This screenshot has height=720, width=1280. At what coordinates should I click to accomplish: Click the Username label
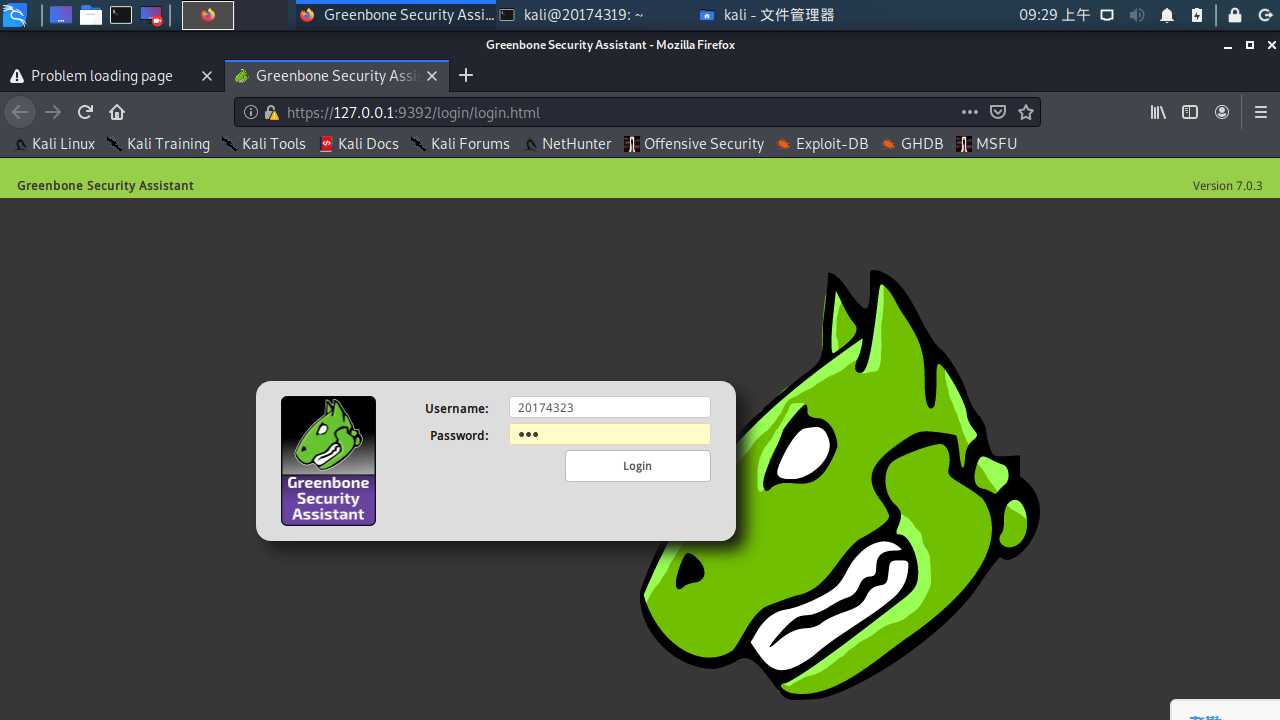point(457,408)
